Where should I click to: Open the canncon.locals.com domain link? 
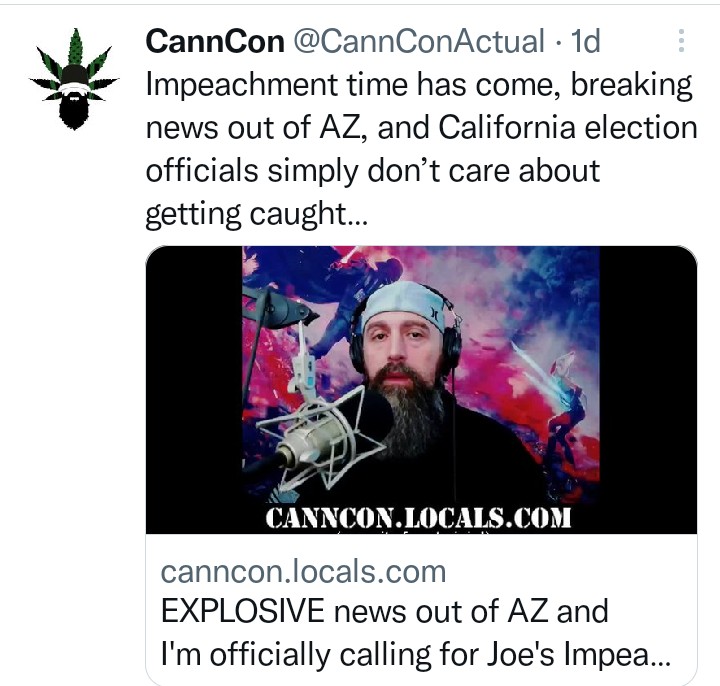[x=303, y=572]
